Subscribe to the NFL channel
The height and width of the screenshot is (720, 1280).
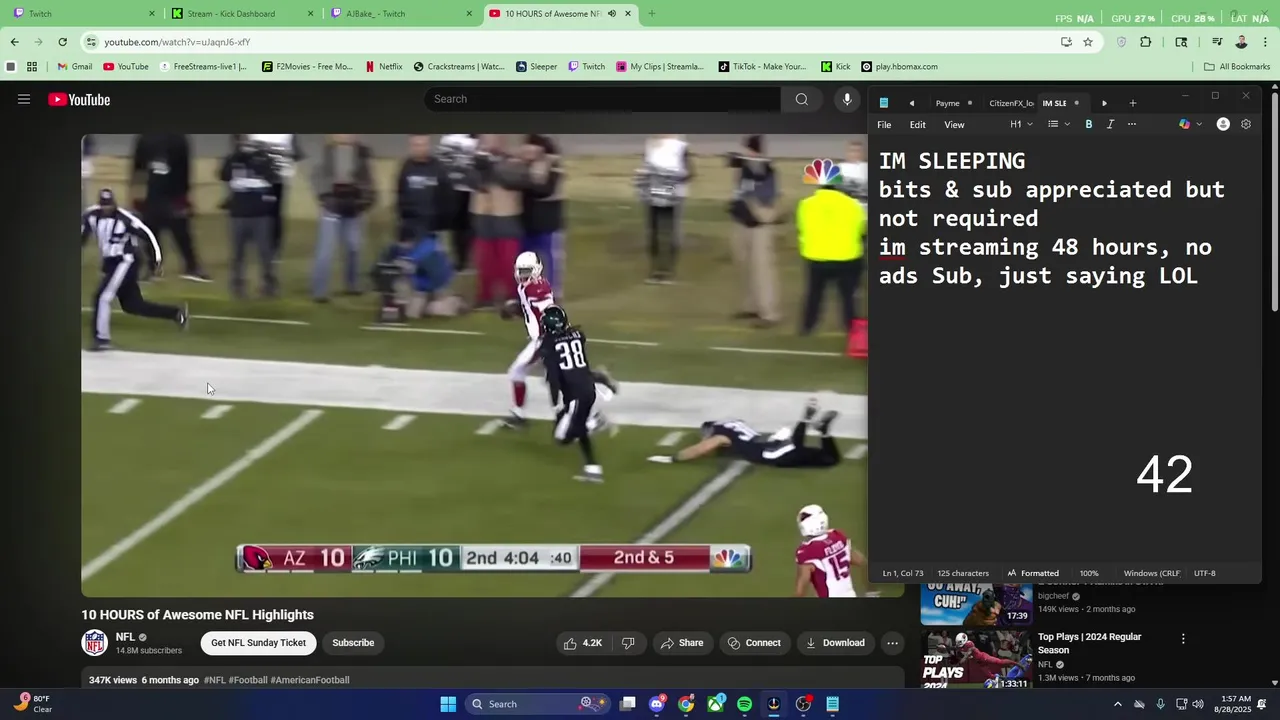coord(353,643)
